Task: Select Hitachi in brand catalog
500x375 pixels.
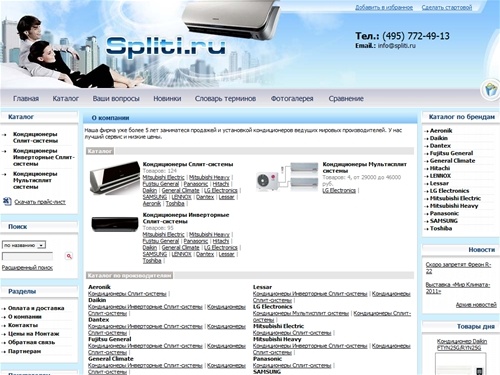Action: [440, 168]
